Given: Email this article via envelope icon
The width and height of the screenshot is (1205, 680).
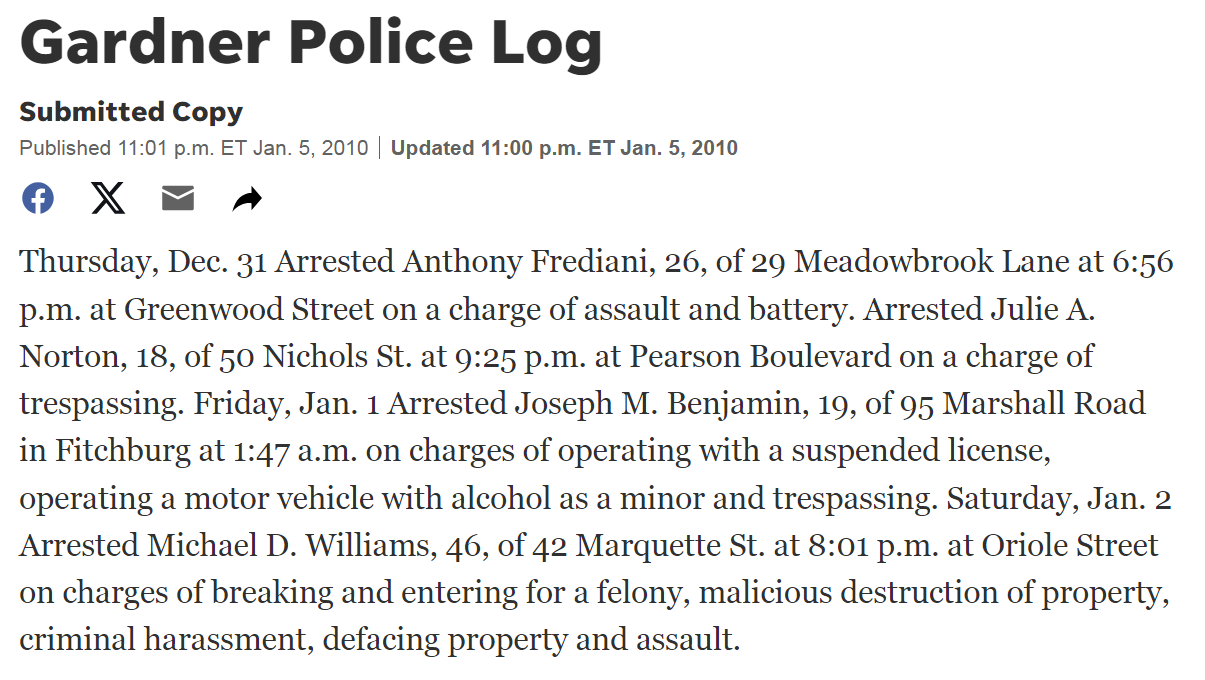Looking at the screenshot, I should [178, 199].
